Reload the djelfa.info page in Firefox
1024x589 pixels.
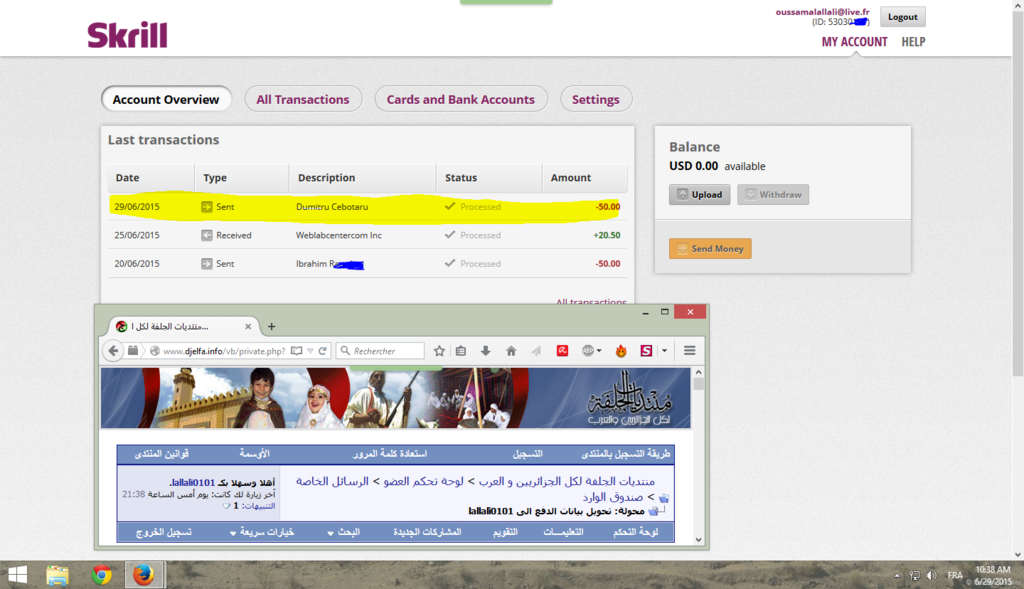pos(323,351)
